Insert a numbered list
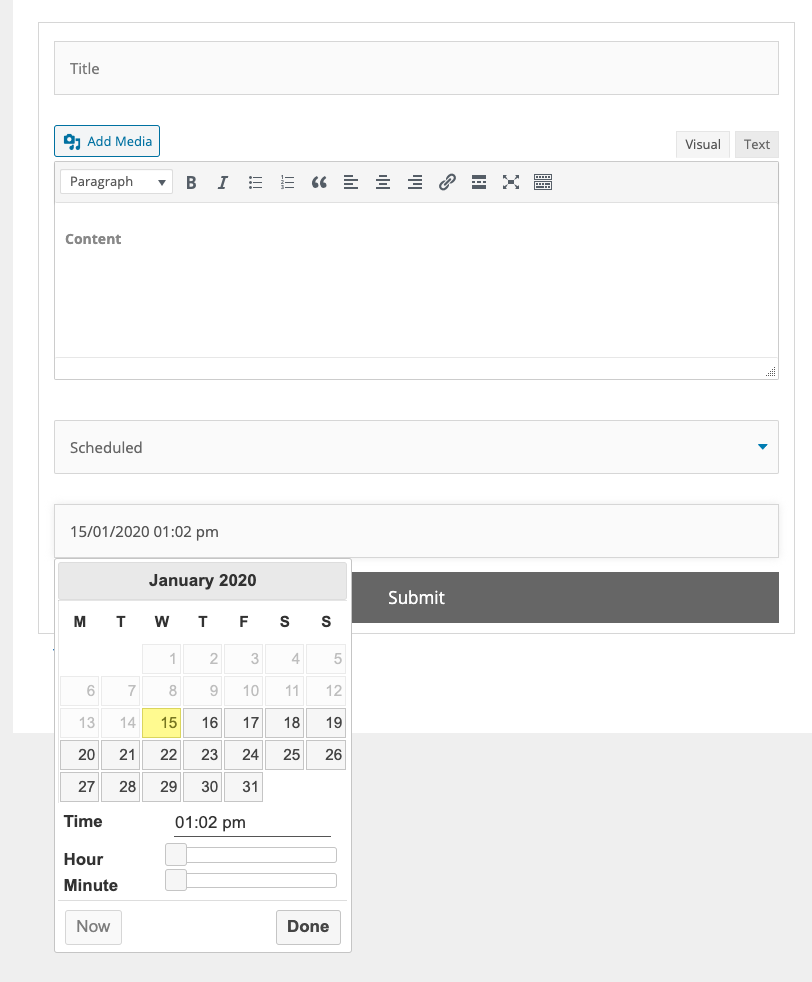 [x=287, y=182]
